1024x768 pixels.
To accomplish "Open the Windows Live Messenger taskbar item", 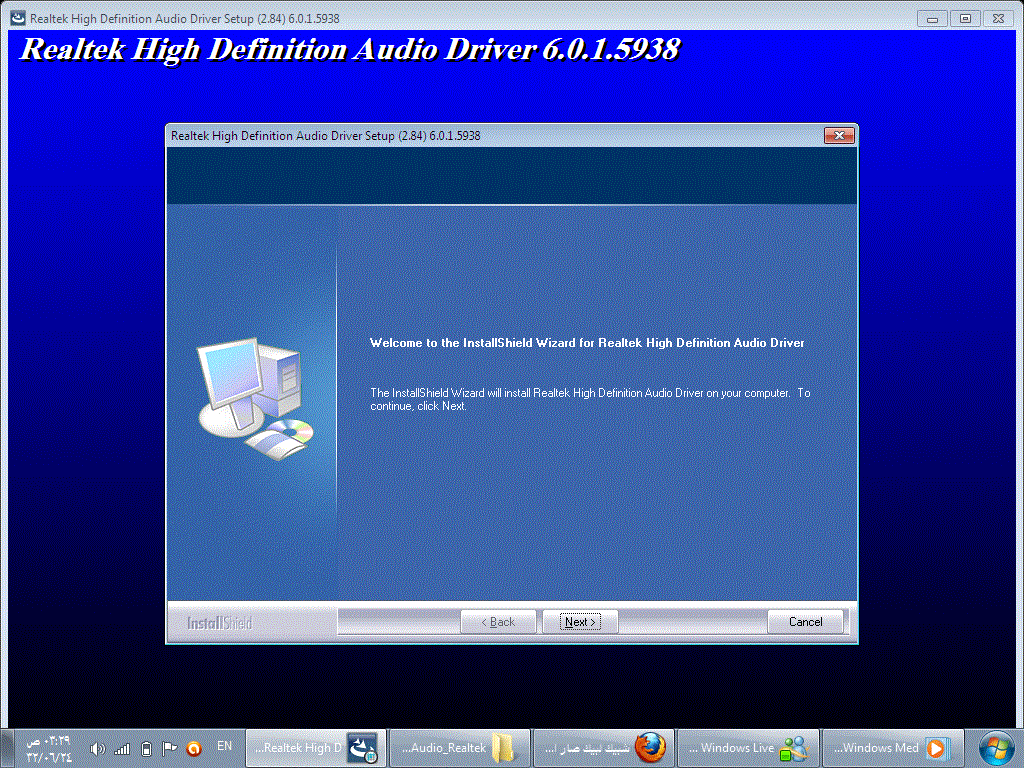I will click(748, 748).
